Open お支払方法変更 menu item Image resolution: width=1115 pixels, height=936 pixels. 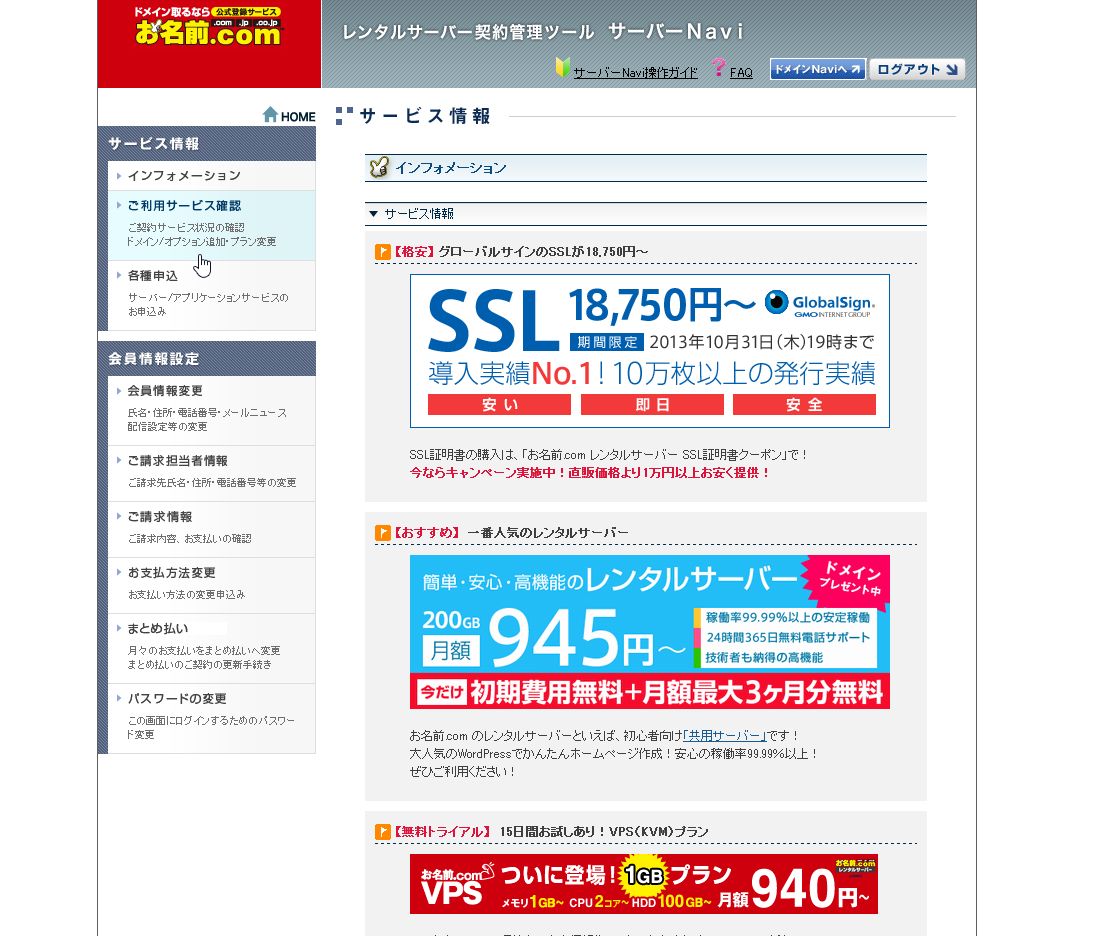tap(211, 585)
